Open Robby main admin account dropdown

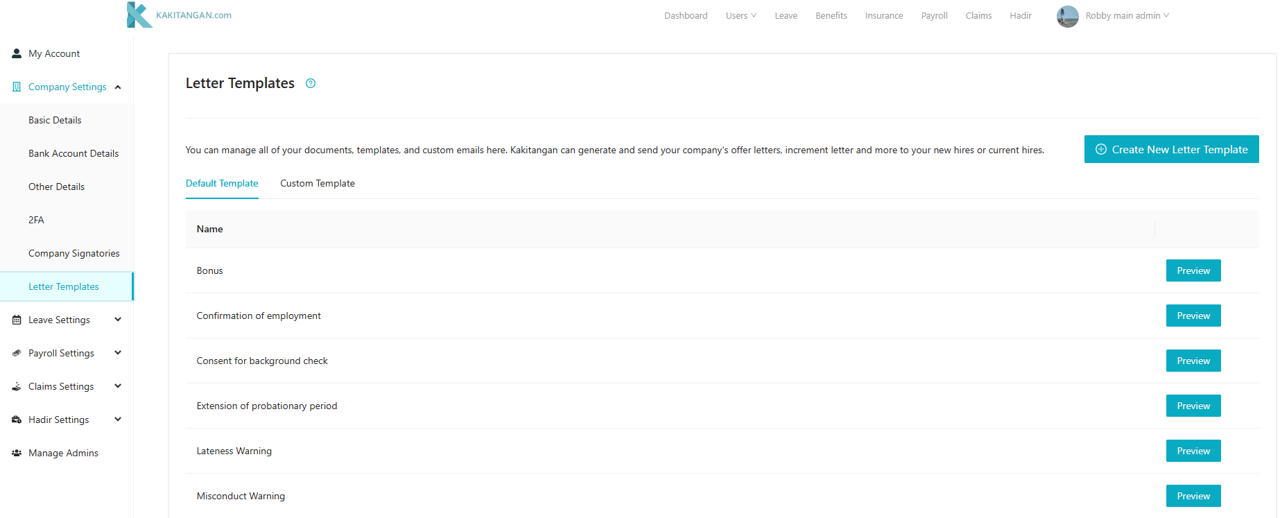(1127, 16)
